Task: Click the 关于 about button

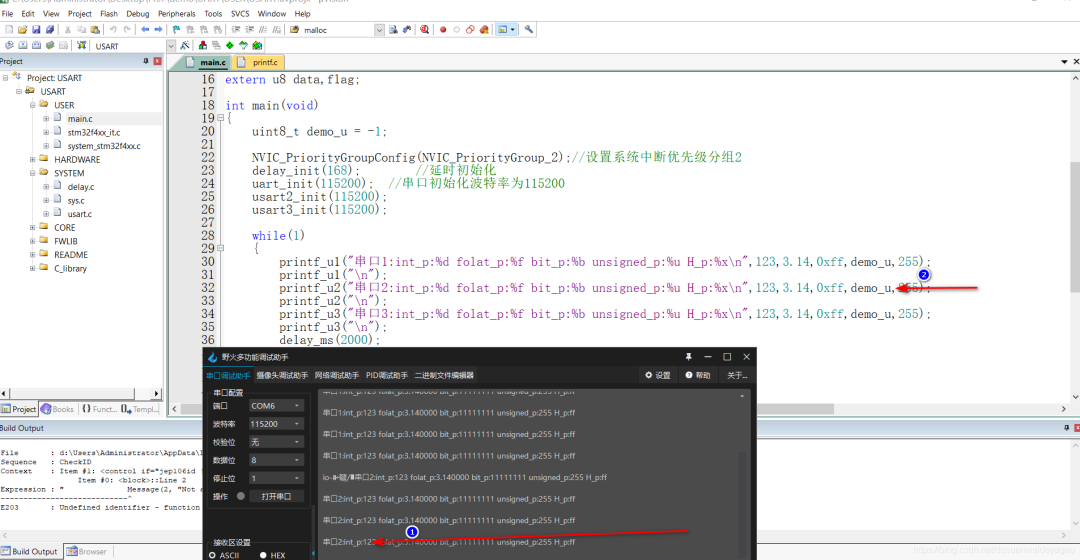Action: (x=737, y=375)
